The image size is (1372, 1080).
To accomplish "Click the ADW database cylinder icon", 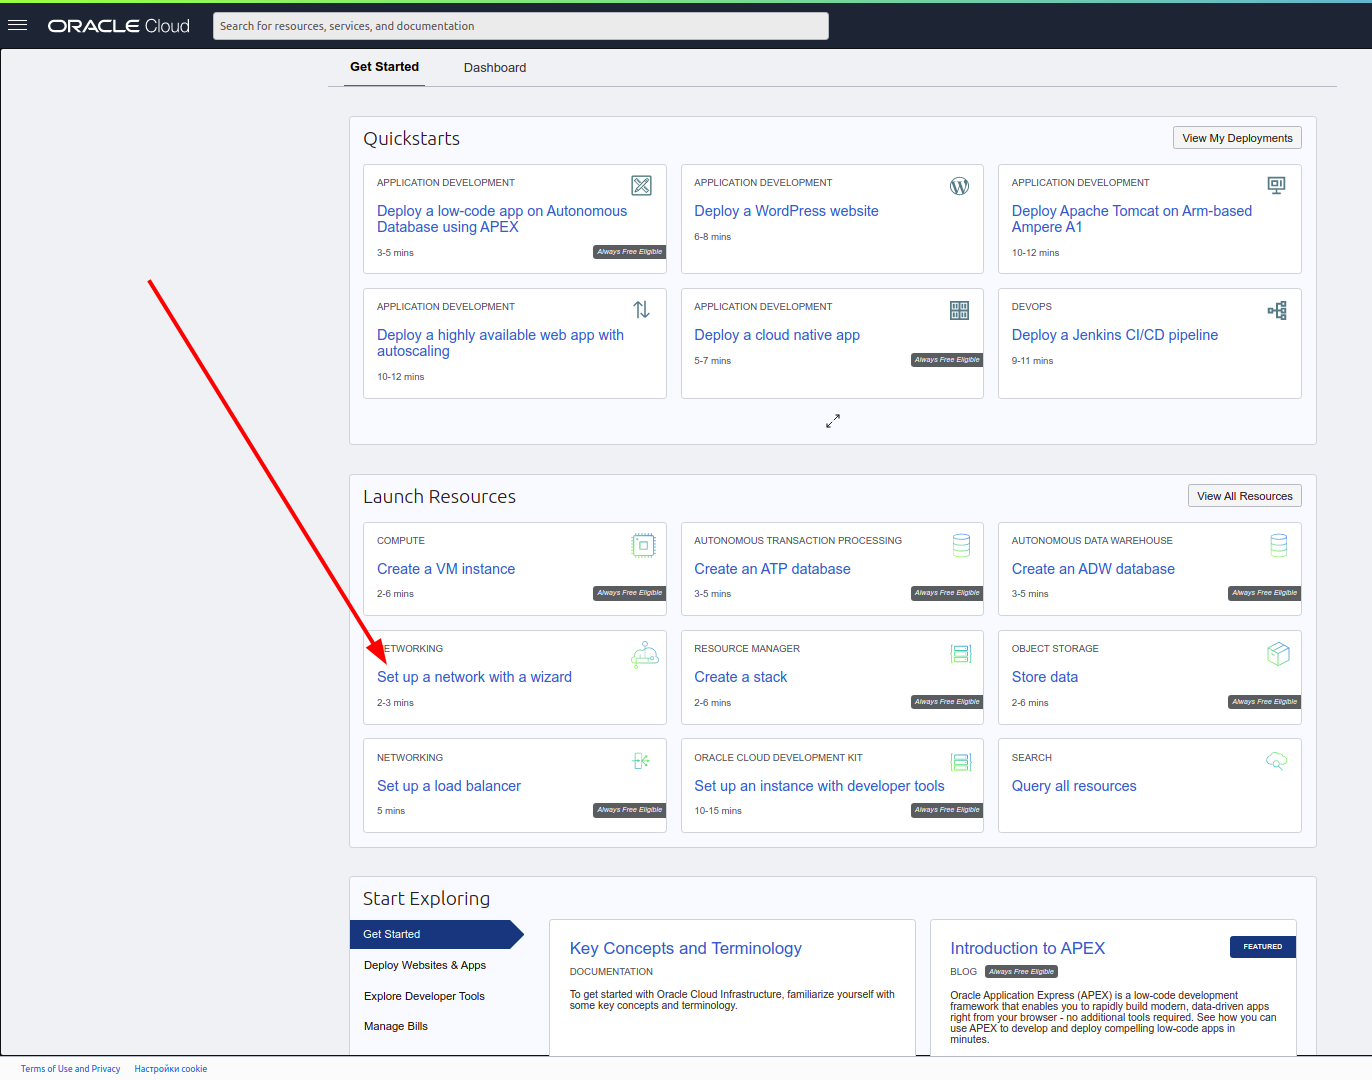I will click(1278, 545).
